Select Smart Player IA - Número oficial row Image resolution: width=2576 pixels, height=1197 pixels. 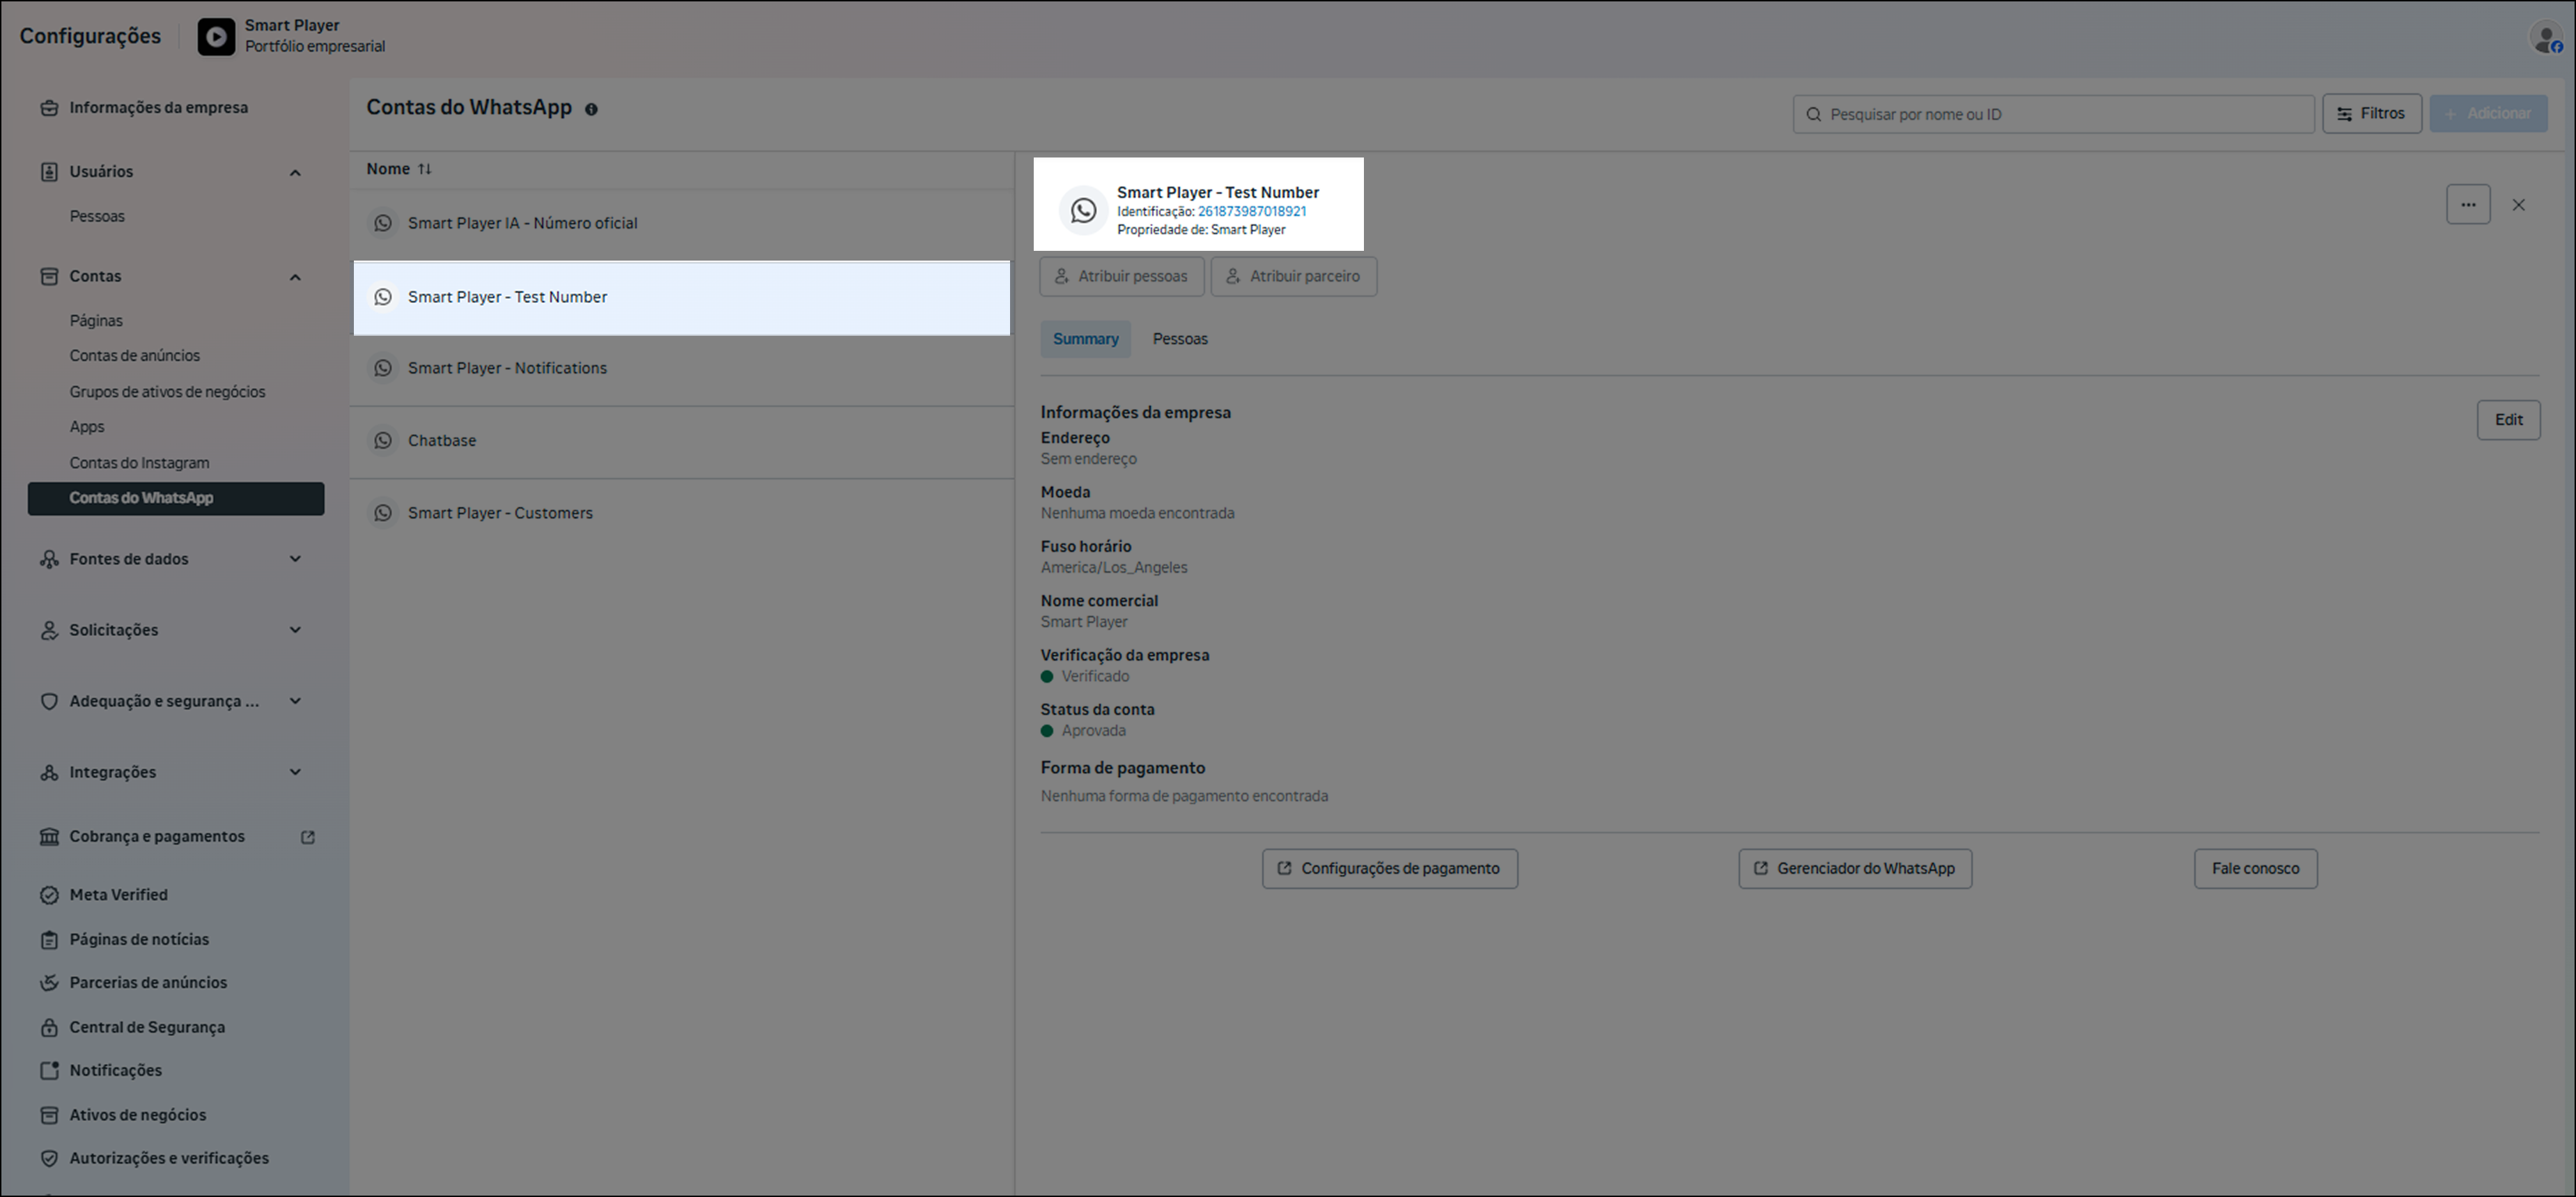682,224
